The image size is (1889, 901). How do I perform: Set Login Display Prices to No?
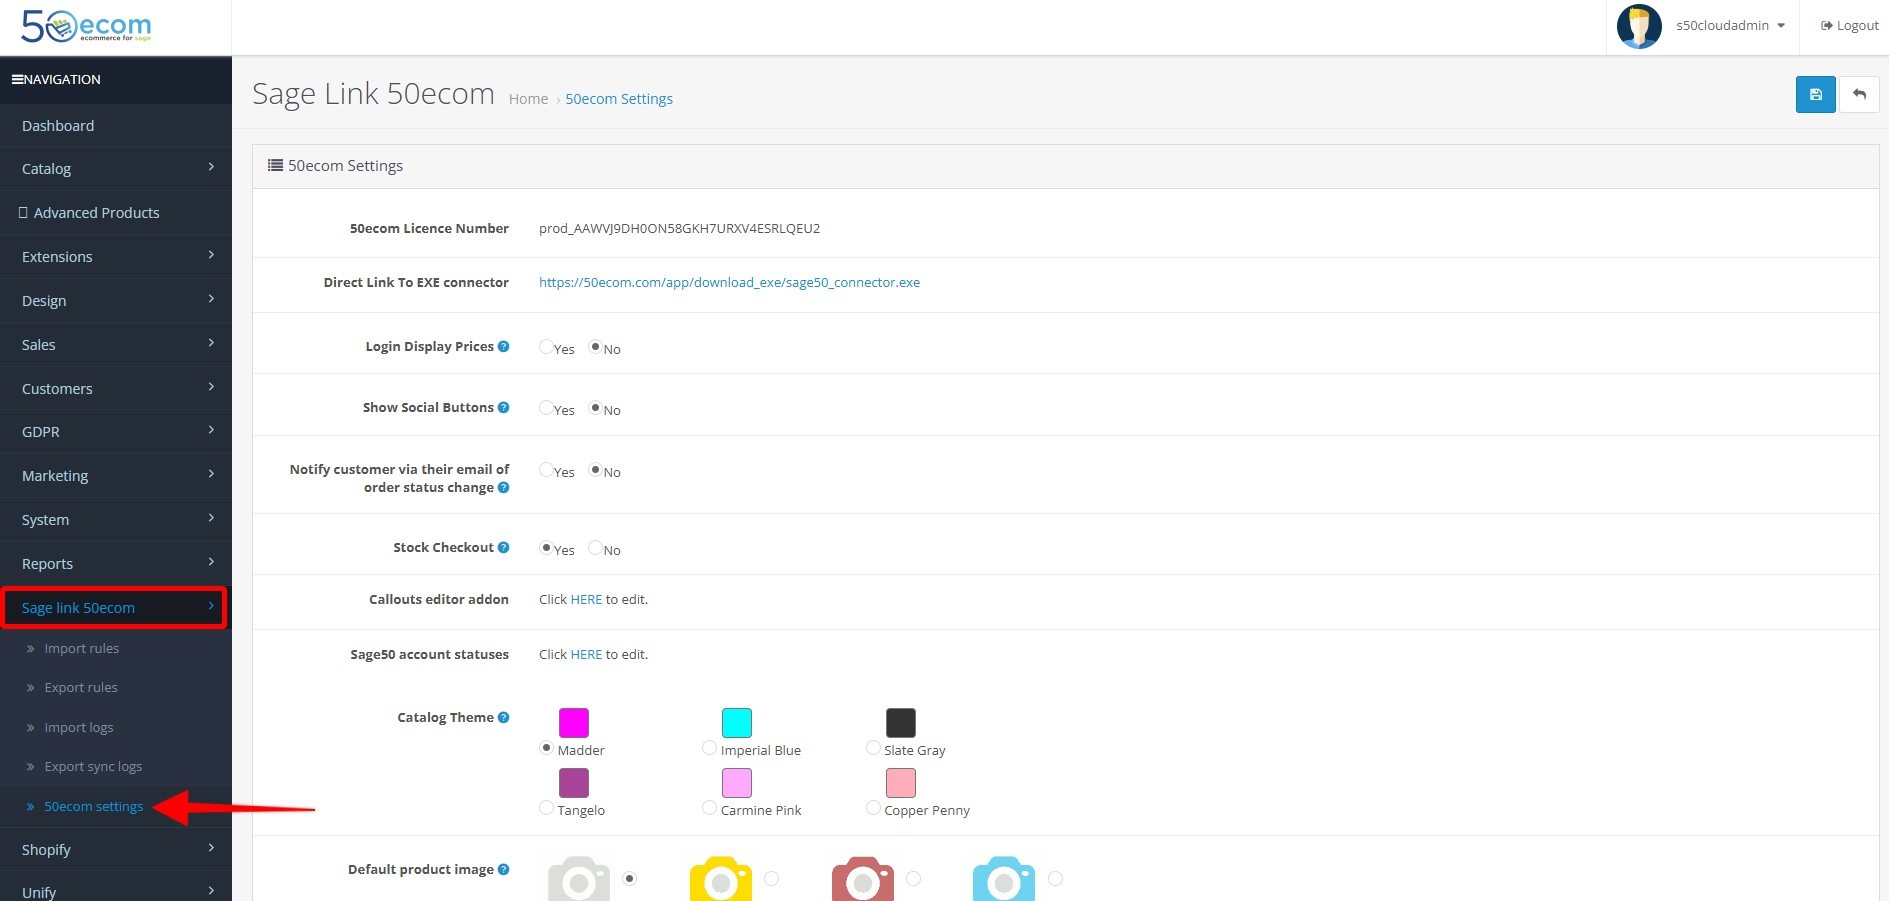tap(596, 347)
